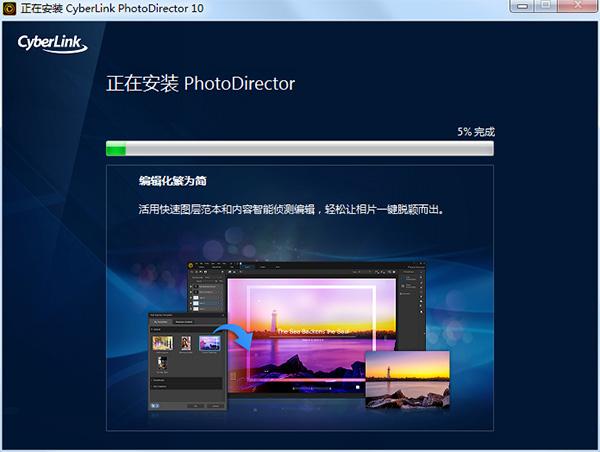This screenshot has height=452, width=600.
Task: Click the window title '正在安装 CyberLink PhotoDirector 10'
Action: 112,8
